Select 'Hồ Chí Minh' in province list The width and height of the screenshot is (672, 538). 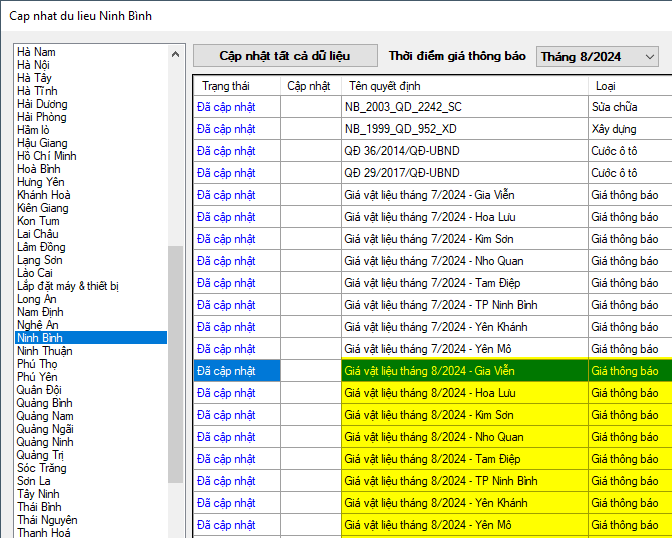click(47, 156)
